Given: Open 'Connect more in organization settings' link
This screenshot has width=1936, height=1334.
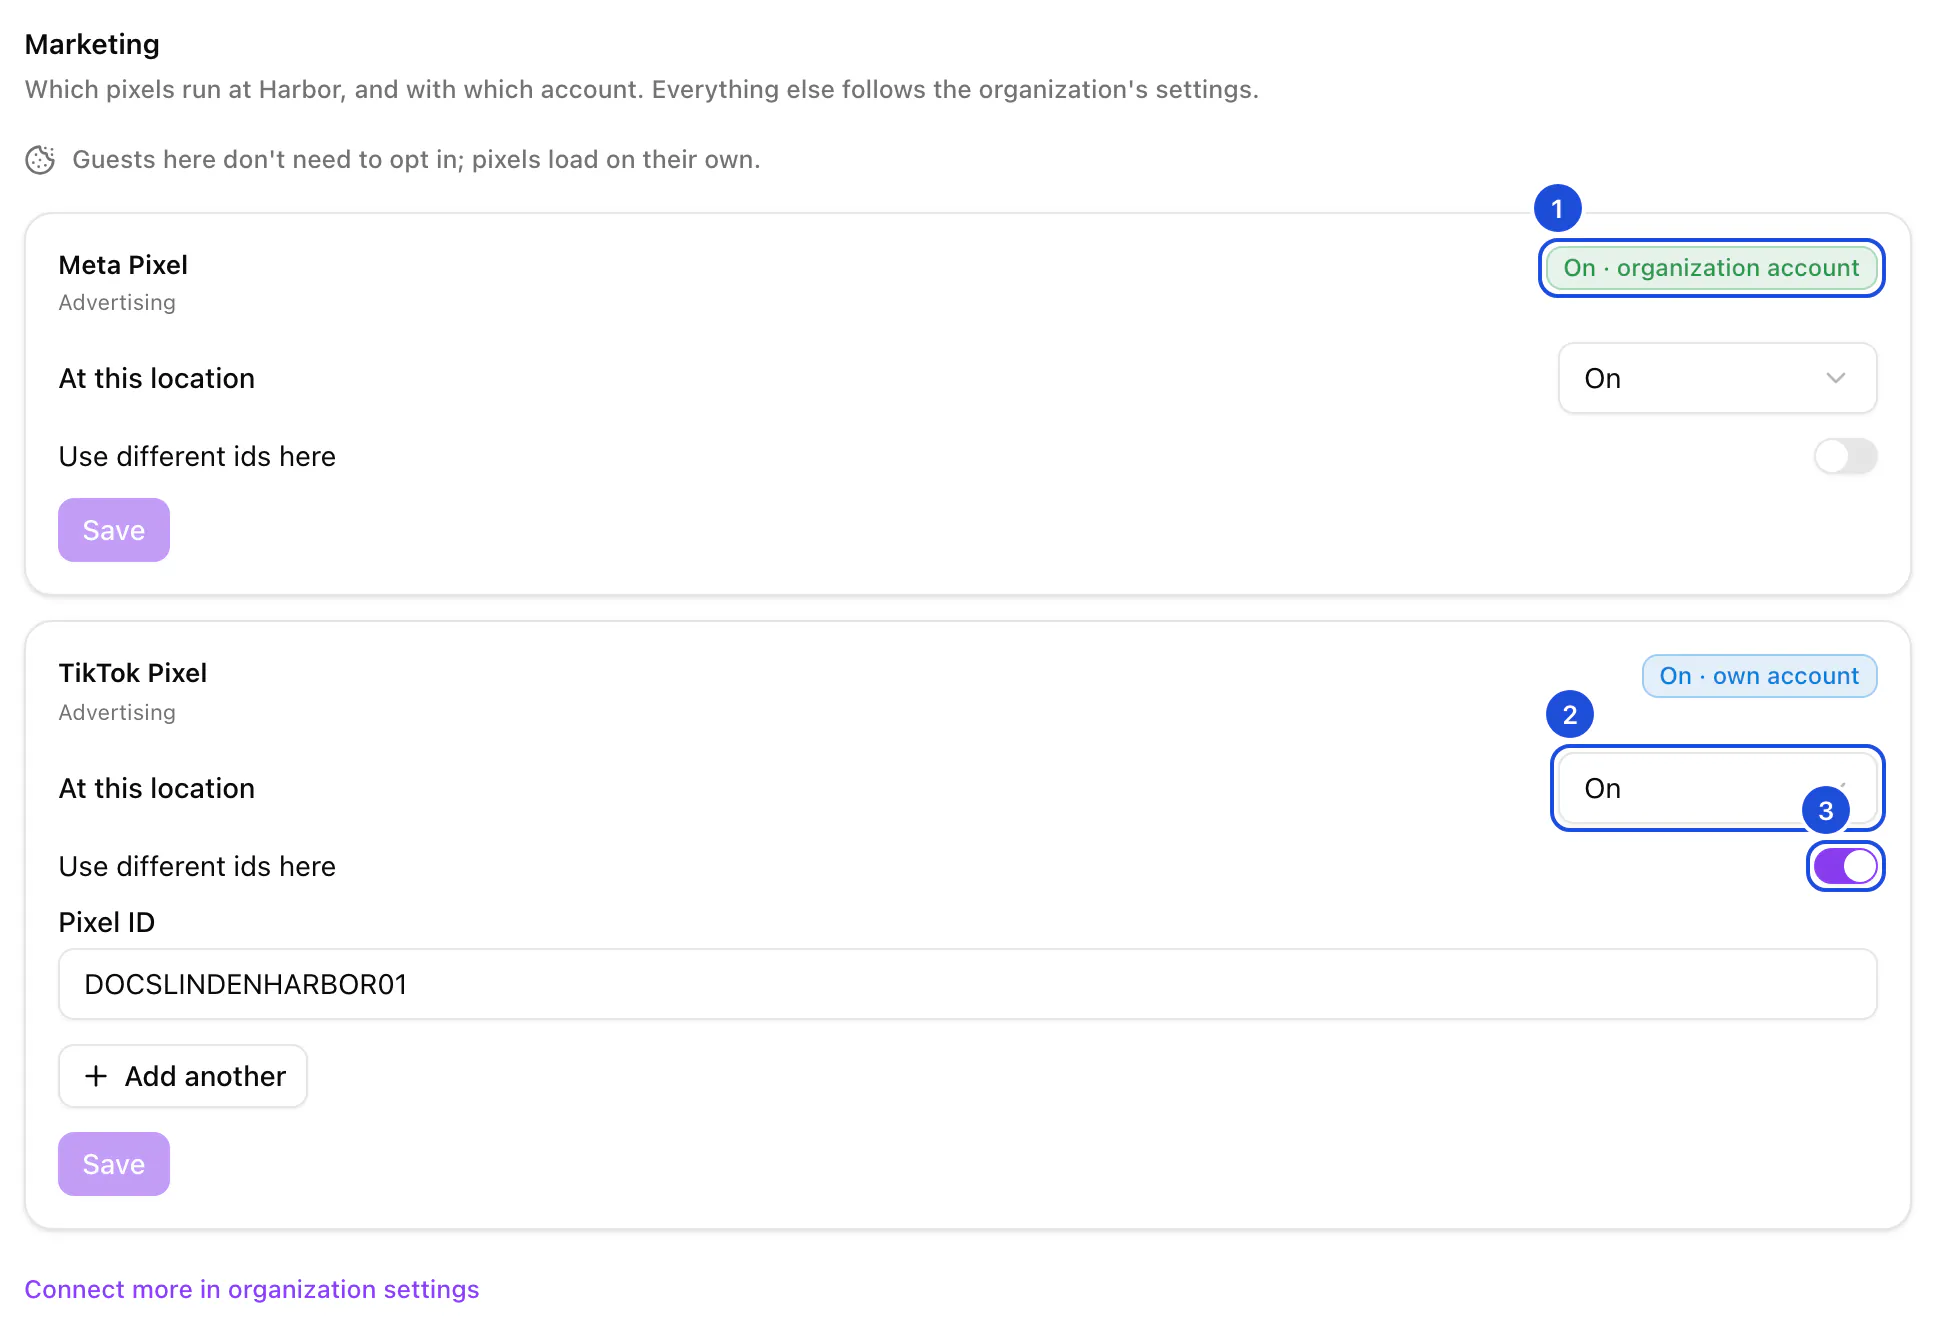Looking at the screenshot, I should tap(252, 1289).
